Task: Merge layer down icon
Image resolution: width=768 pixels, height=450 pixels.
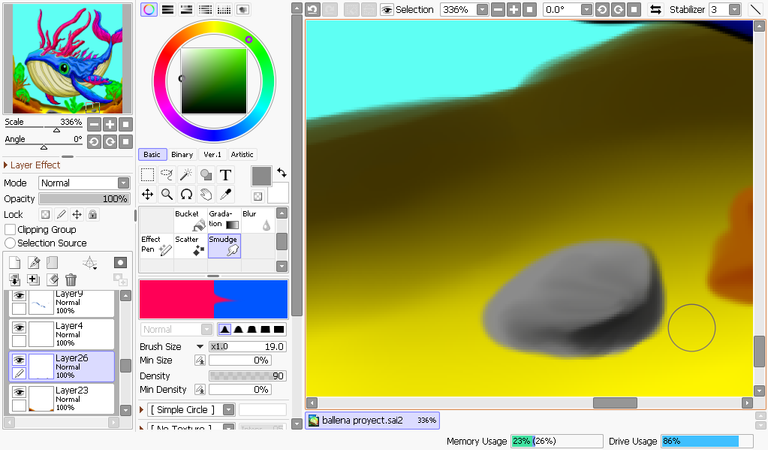Action: pyautogui.click(x=15, y=280)
